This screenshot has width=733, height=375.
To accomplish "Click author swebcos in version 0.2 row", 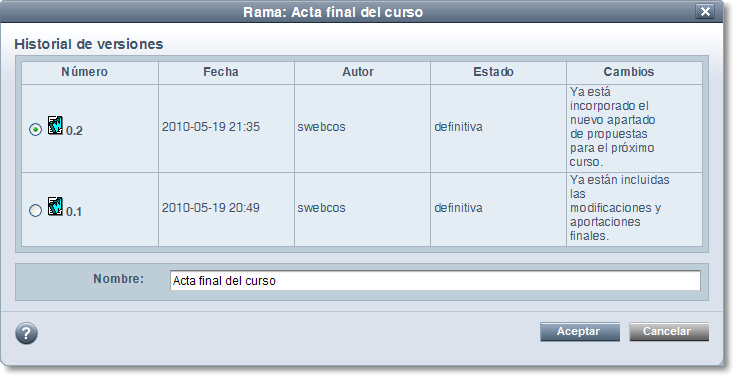I will coord(322,127).
